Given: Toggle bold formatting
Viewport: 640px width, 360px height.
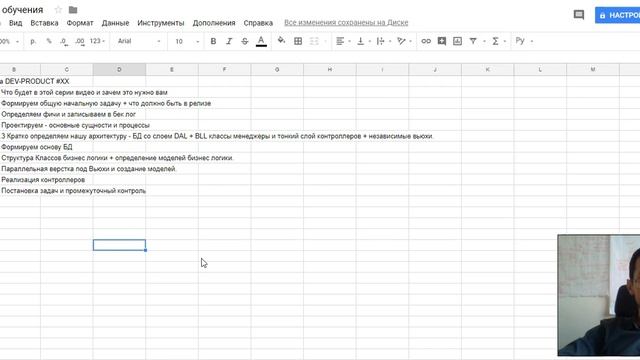Looking at the screenshot, I should (x=213, y=41).
